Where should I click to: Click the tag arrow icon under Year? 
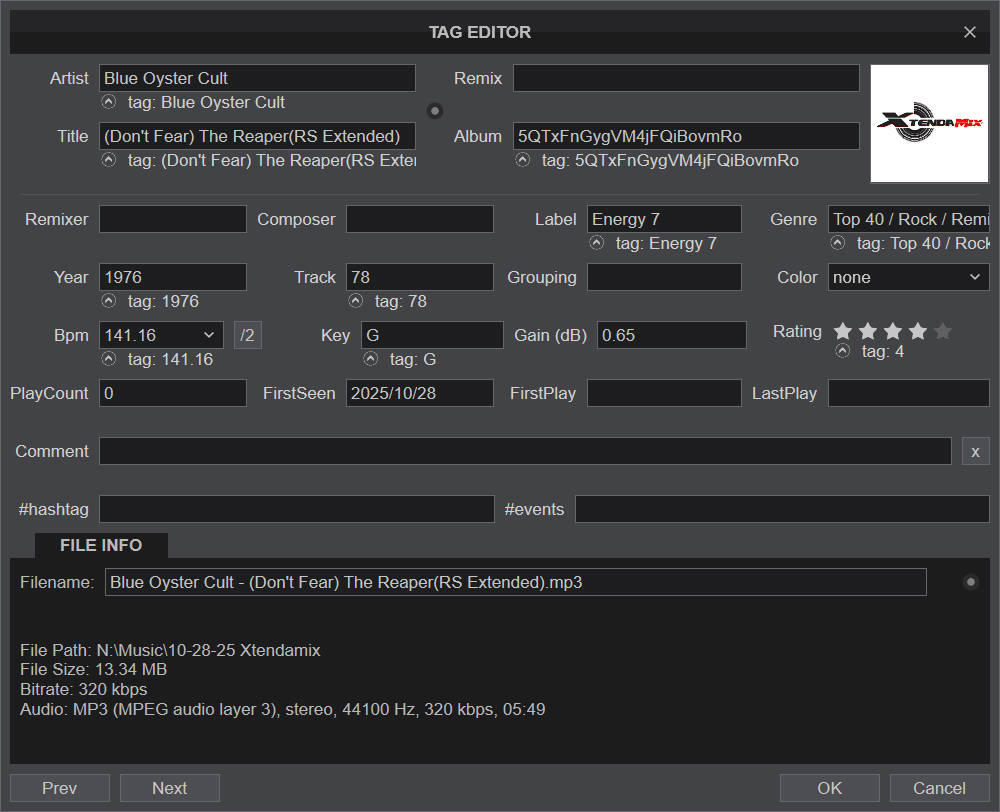[x=109, y=301]
